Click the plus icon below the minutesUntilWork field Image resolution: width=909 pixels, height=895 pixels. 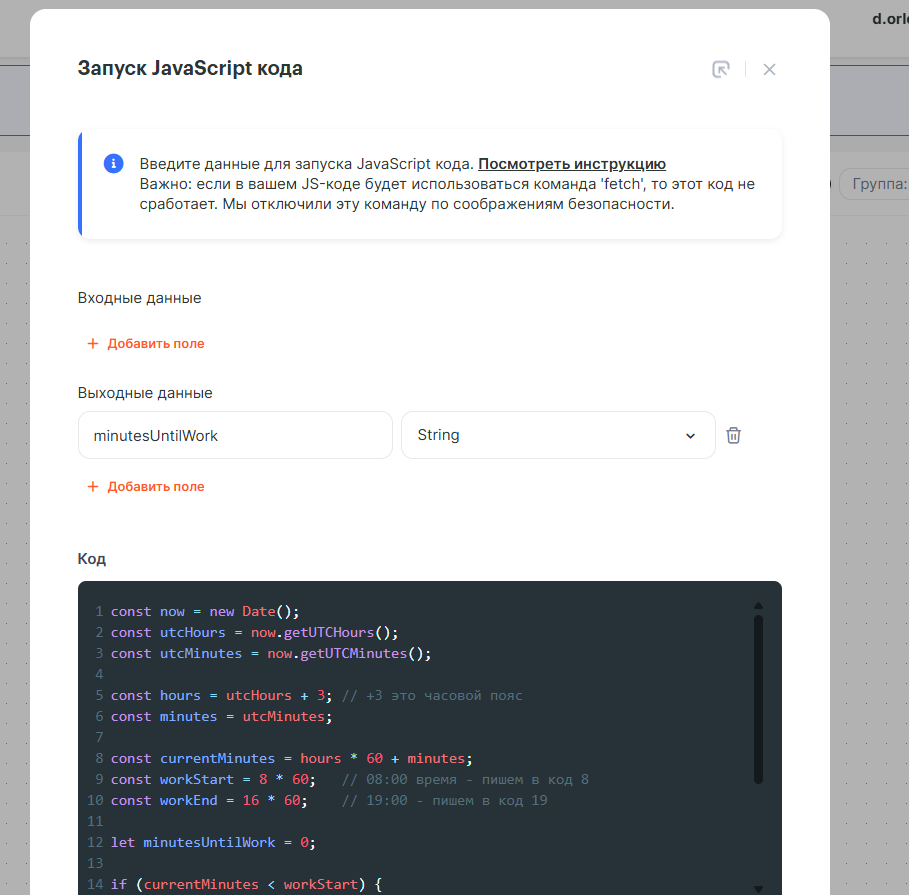pyautogui.click(x=93, y=486)
